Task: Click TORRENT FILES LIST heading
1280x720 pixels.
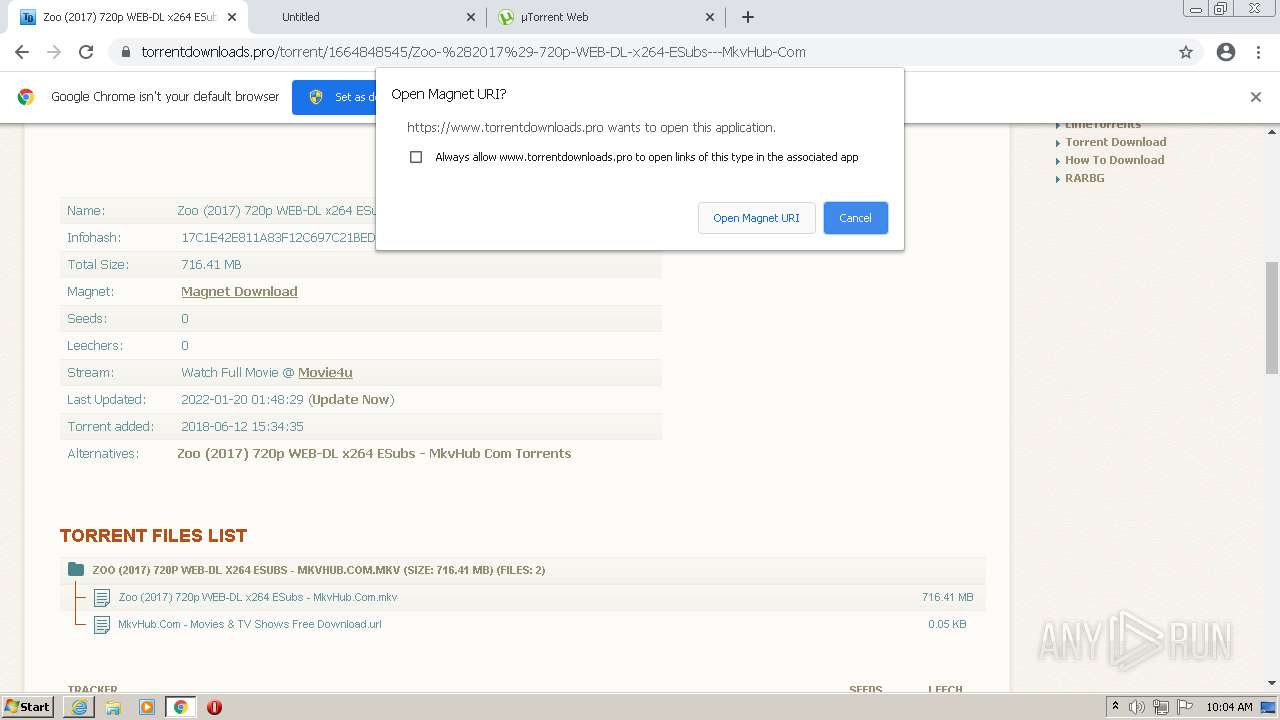Action: 153,536
